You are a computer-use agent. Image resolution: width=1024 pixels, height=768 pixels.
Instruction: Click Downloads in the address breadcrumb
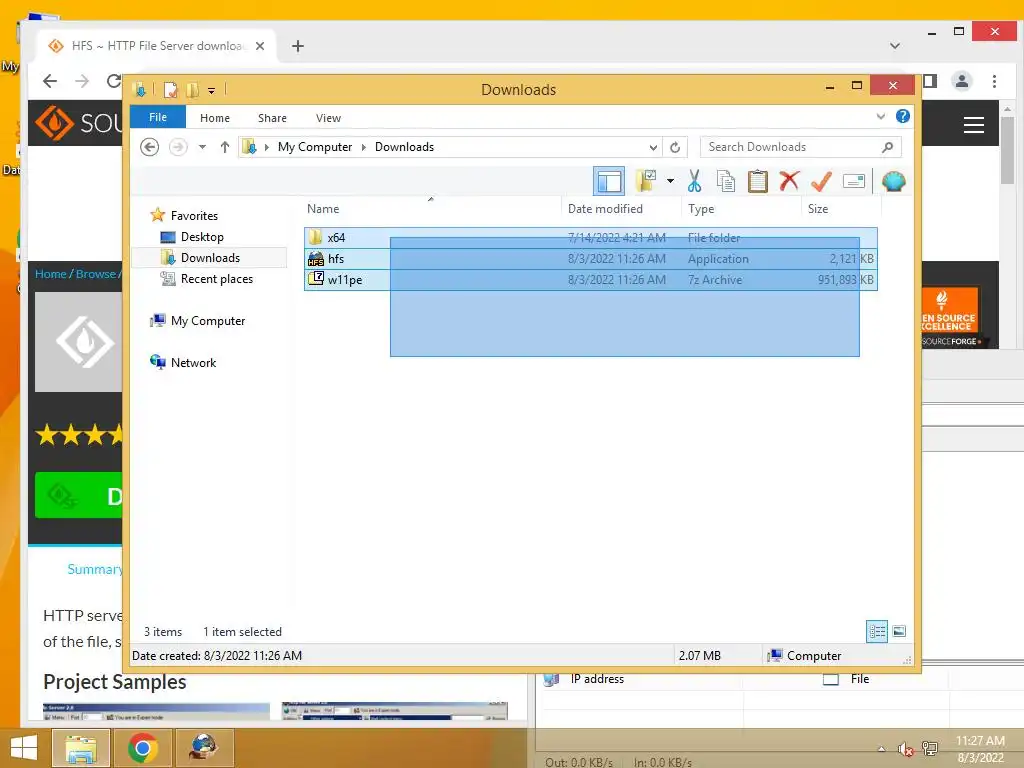404,147
